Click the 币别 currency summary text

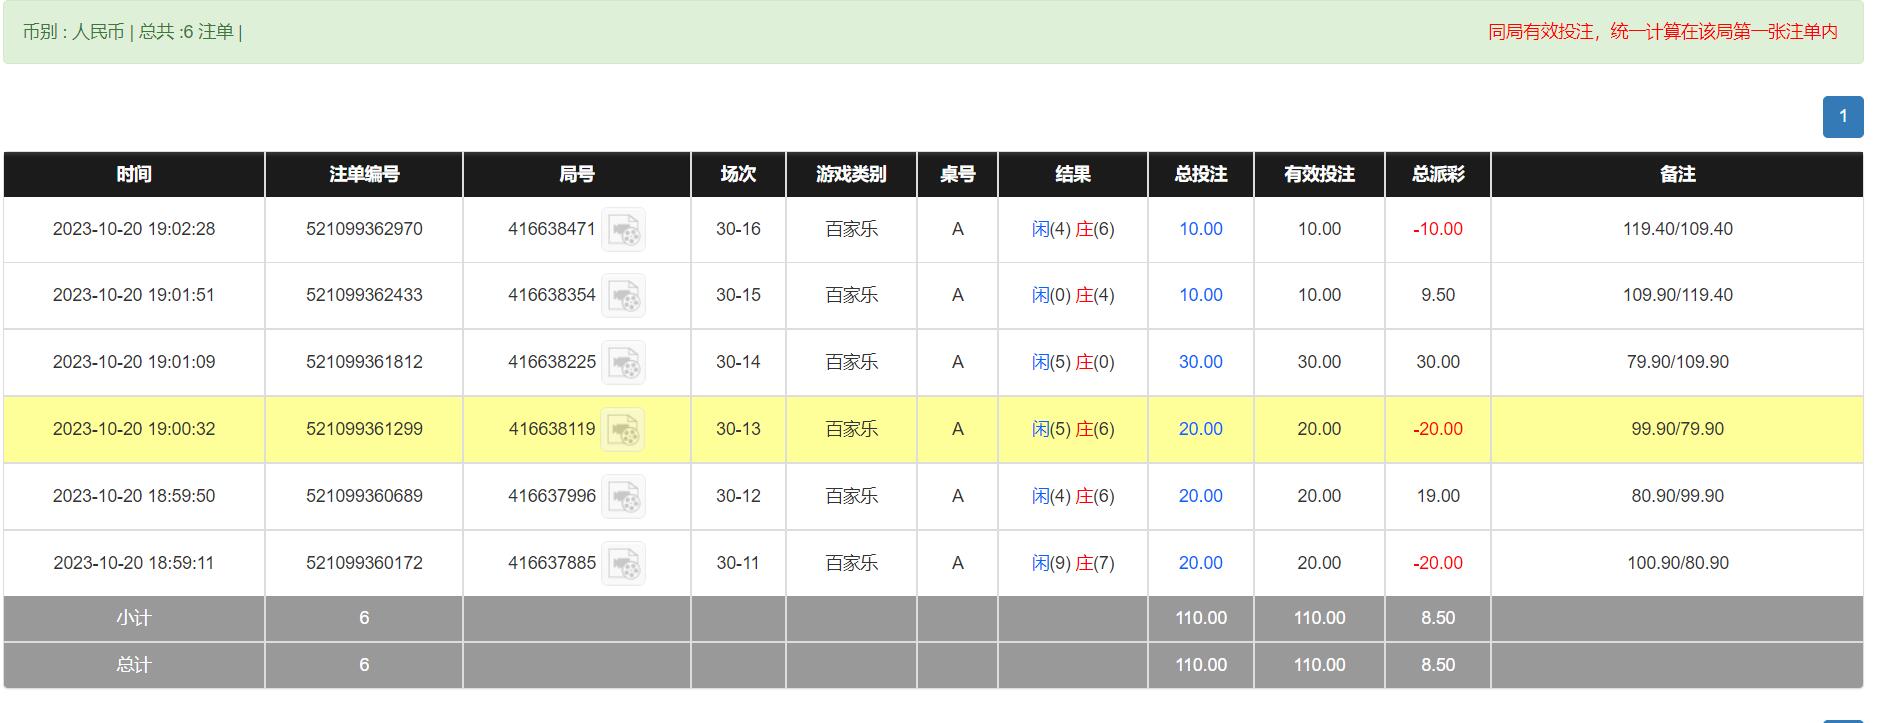(132, 32)
